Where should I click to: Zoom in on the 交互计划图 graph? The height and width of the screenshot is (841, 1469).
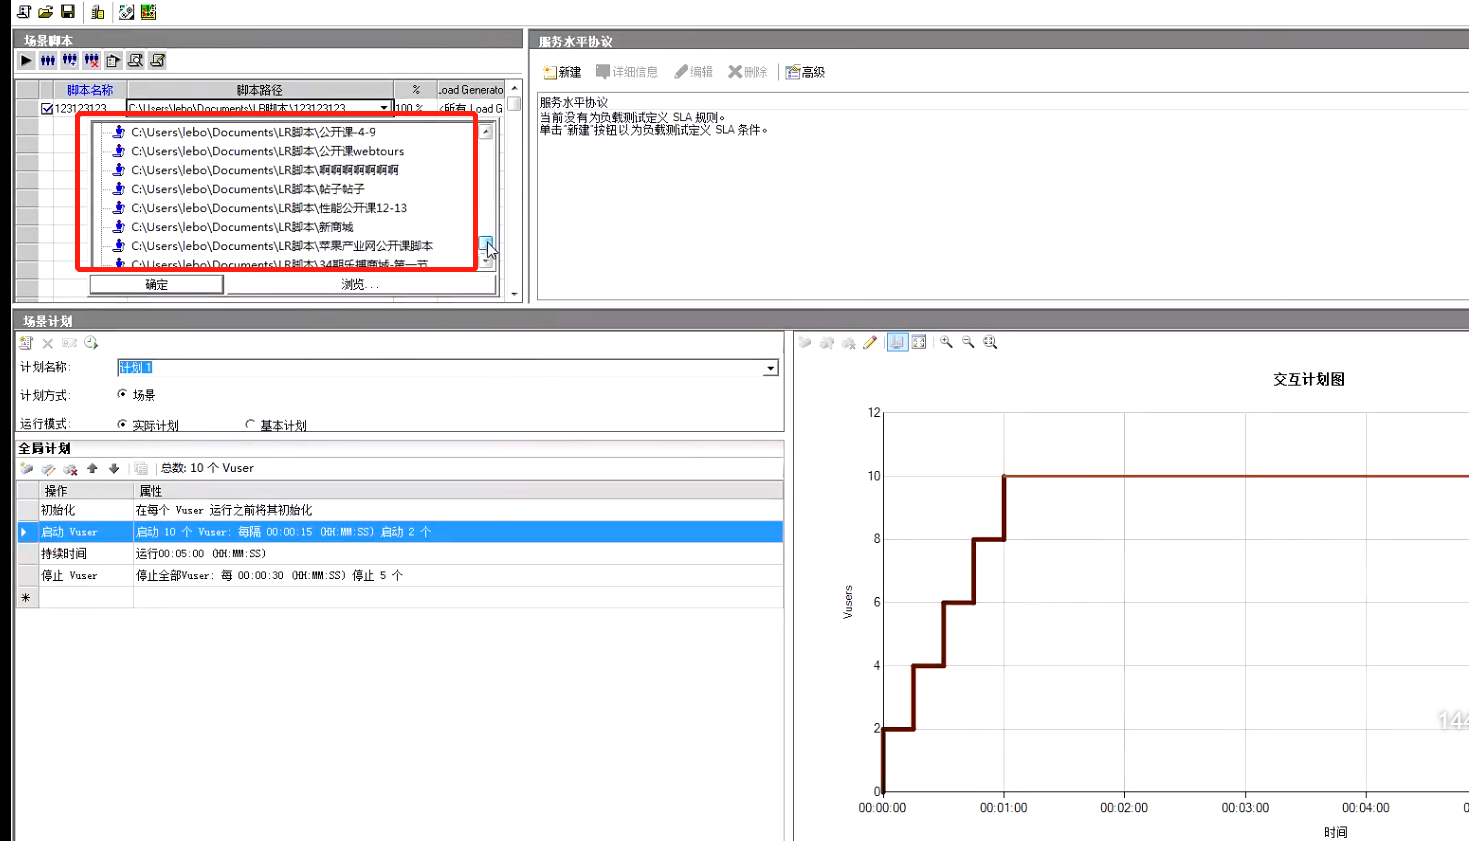[x=946, y=342]
